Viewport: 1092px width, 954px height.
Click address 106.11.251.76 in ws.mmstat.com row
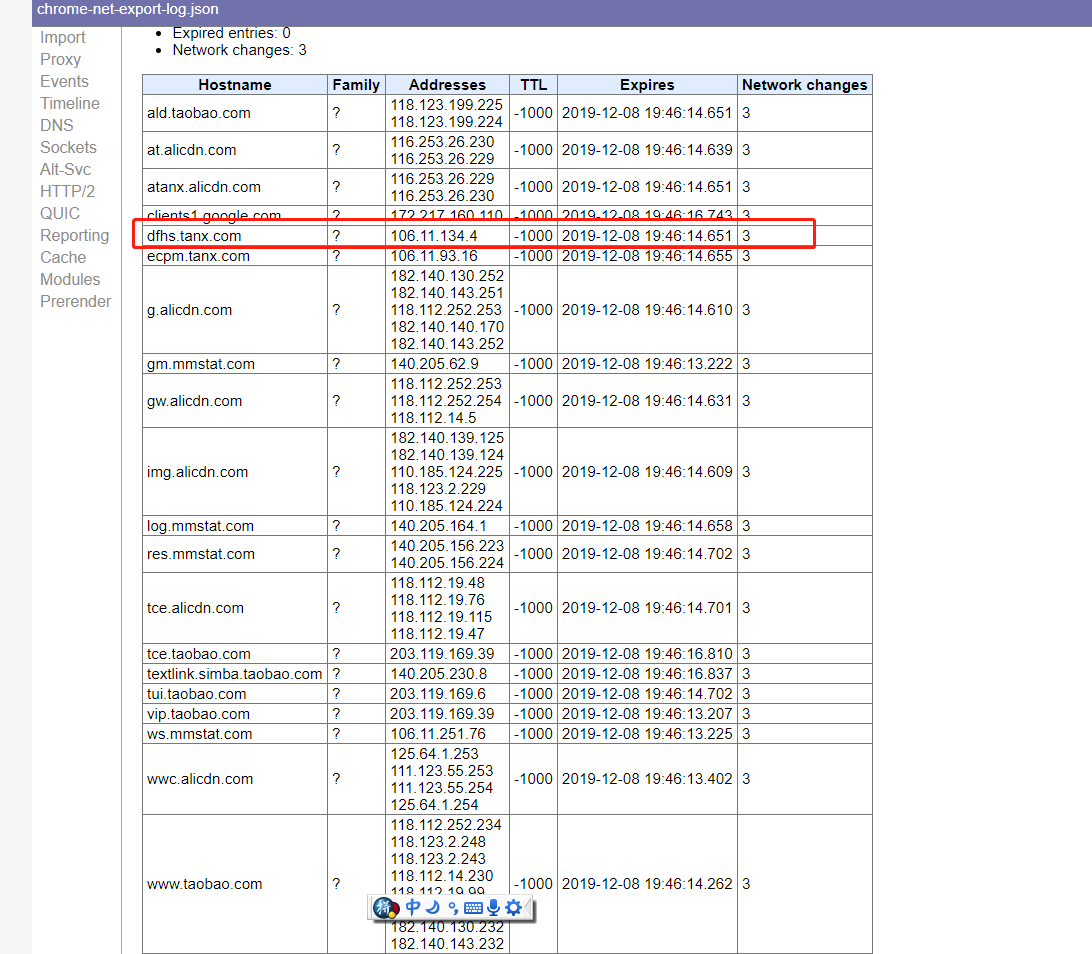(x=438, y=734)
